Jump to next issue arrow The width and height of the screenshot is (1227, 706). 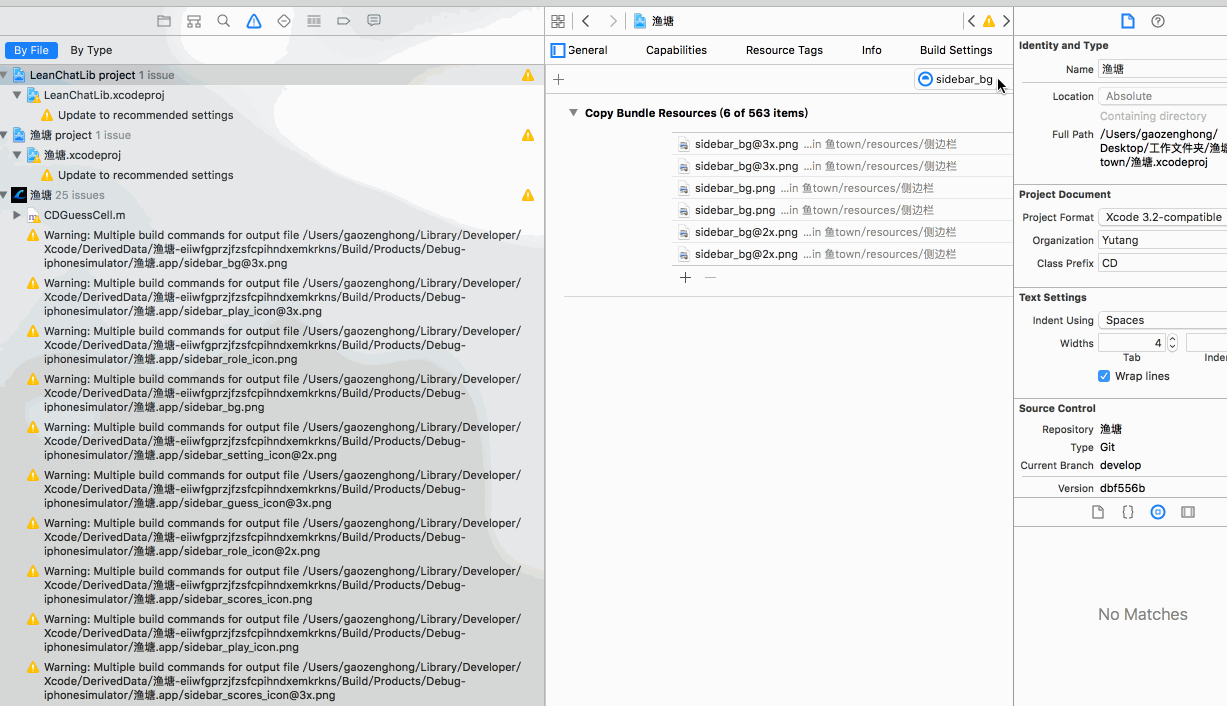tap(1006, 21)
